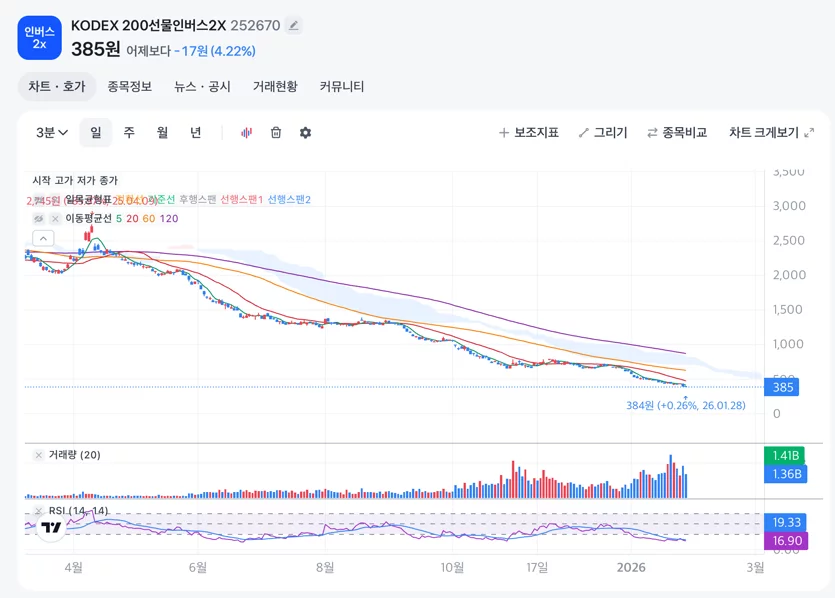Open the 거래현황 tab
Viewport: 835px width, 598px height.
(x=275, y=86)
